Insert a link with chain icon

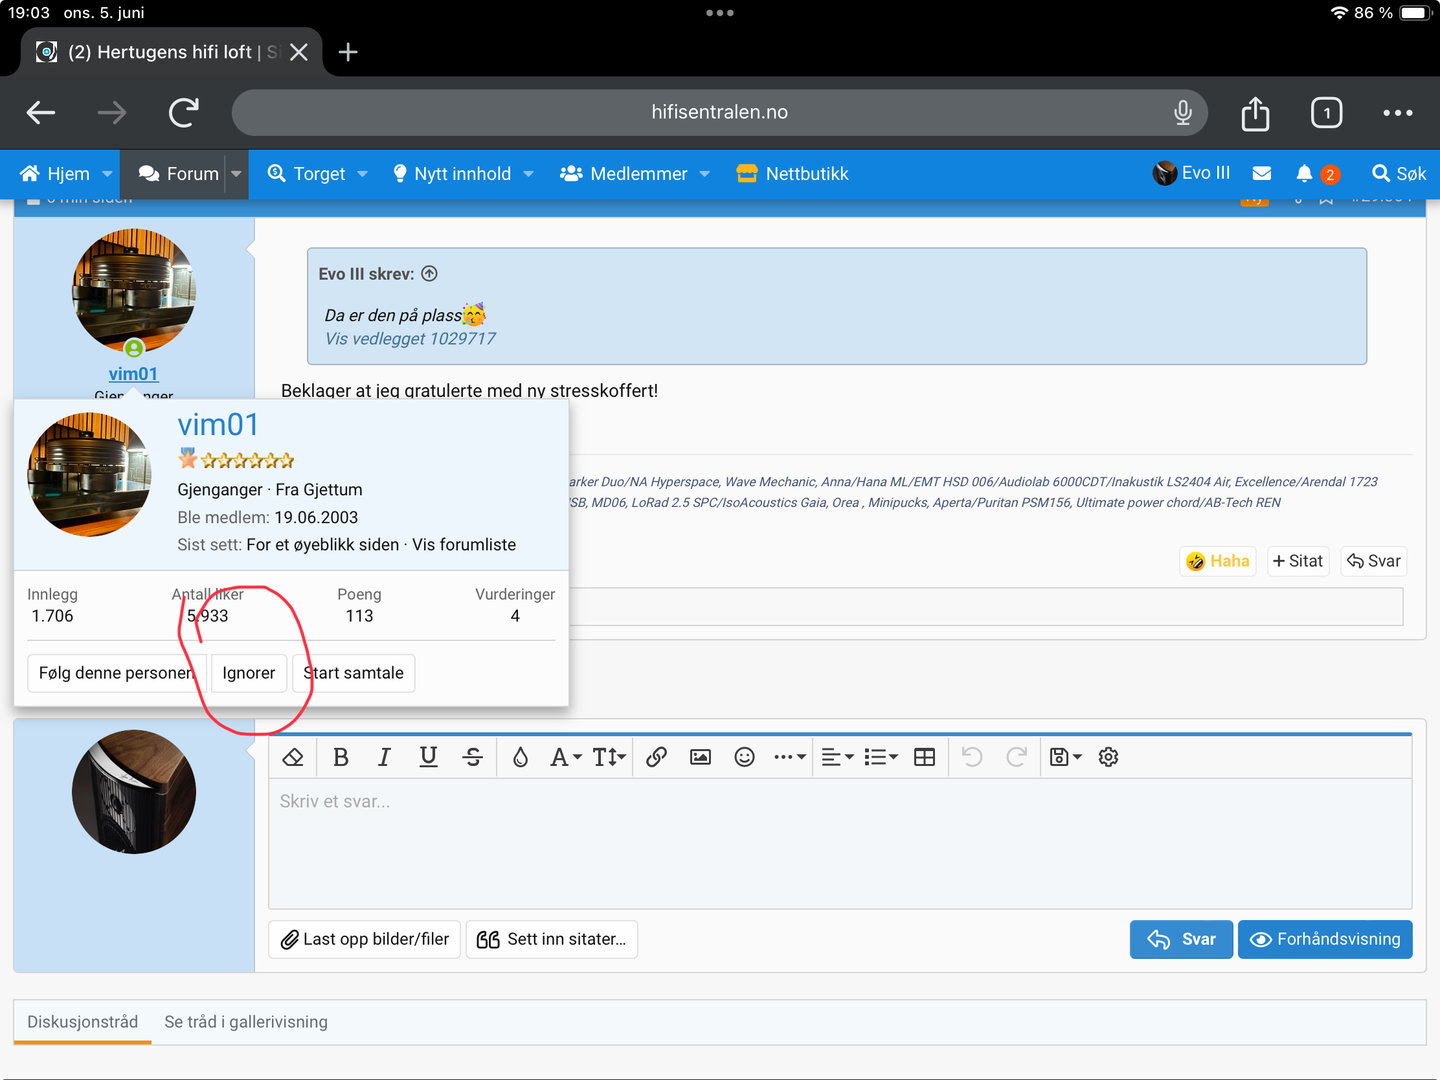point(656,757)
